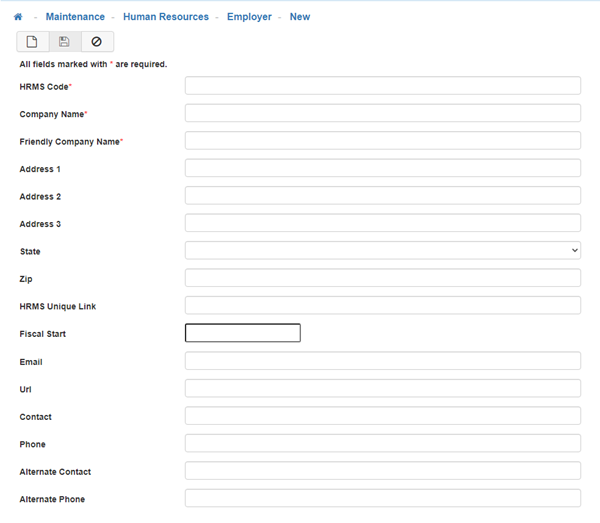This screenshot has width=600, height=523.
Task: Select the New breadcrumb item
Action: [x=300, y=17]
